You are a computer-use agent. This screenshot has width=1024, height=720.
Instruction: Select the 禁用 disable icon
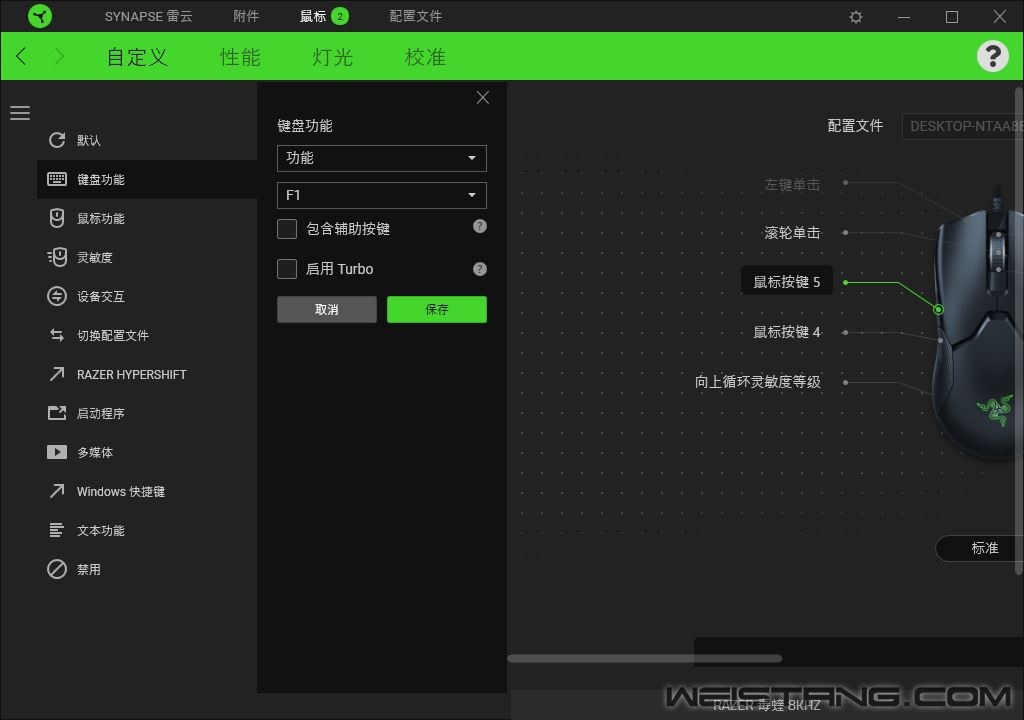[57, 569]
